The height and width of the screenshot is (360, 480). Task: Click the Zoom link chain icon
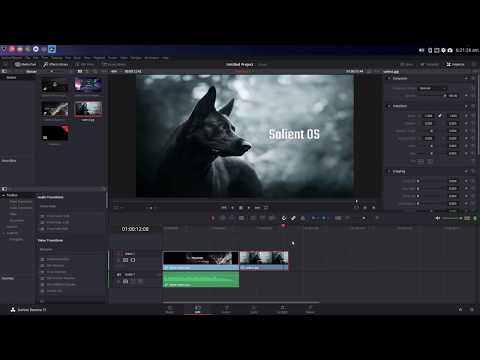[440, 116]
